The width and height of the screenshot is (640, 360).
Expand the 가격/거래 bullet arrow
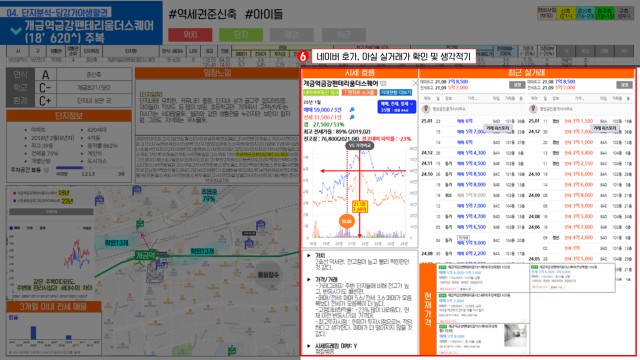point(309,280)
